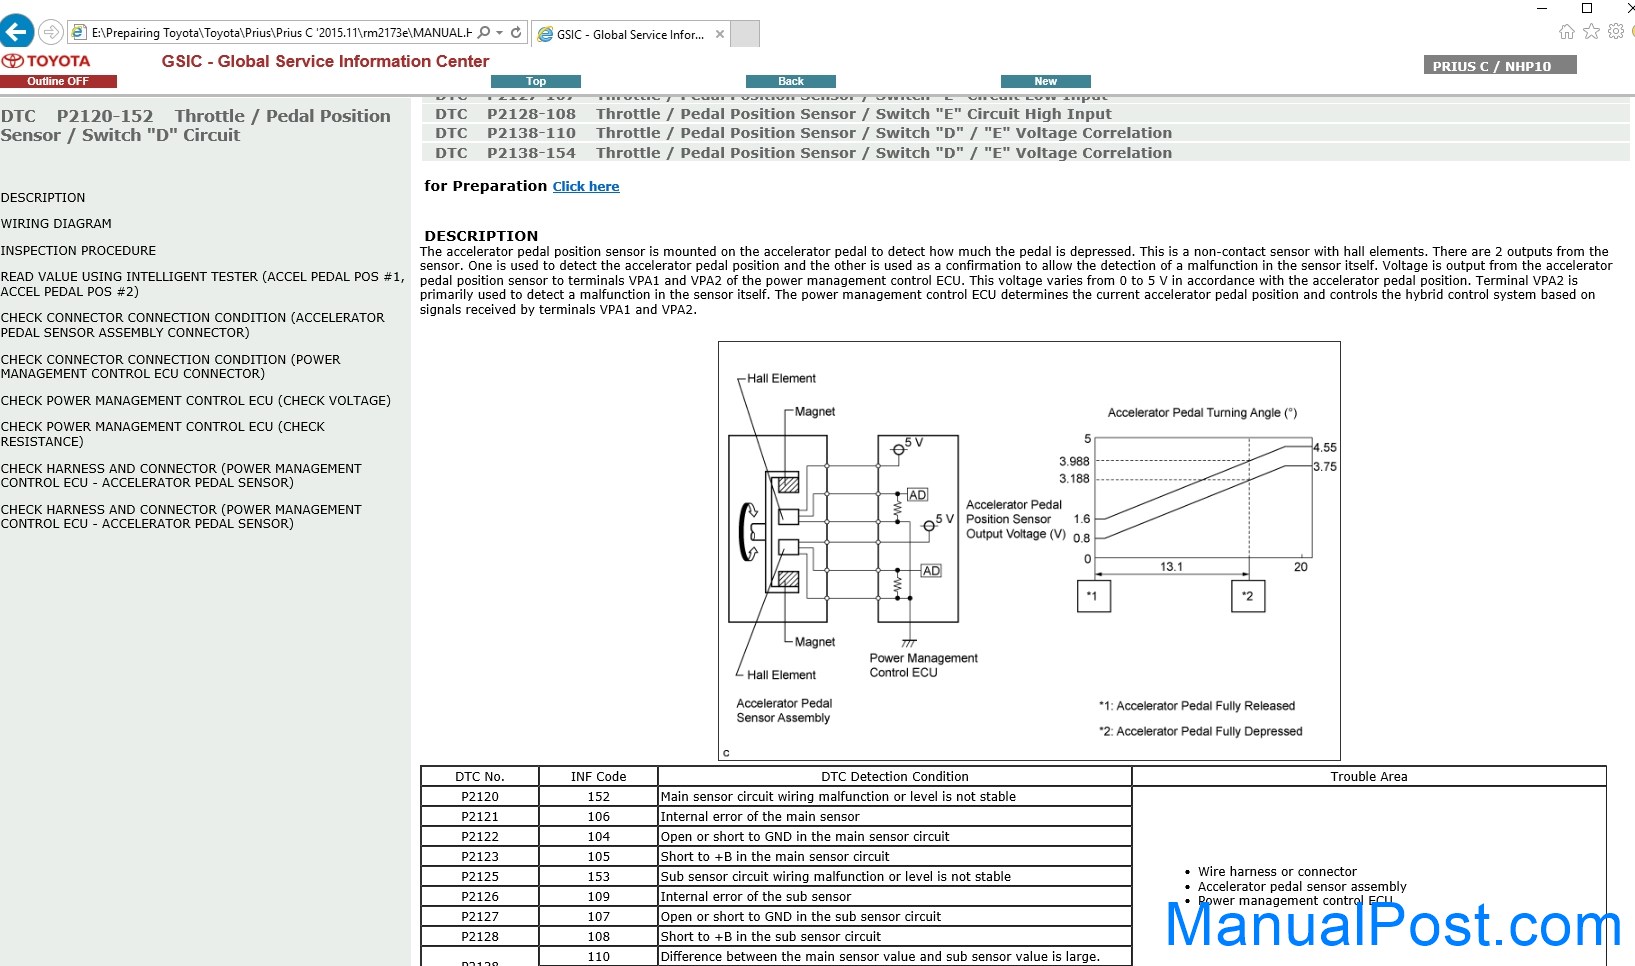Viewport: 1635px width, 966px height.
Task: Open CHECK POWER MANAGEMENT CONTROL ECU (CHECK VOLTAGE)
Action: pos(195,401)
